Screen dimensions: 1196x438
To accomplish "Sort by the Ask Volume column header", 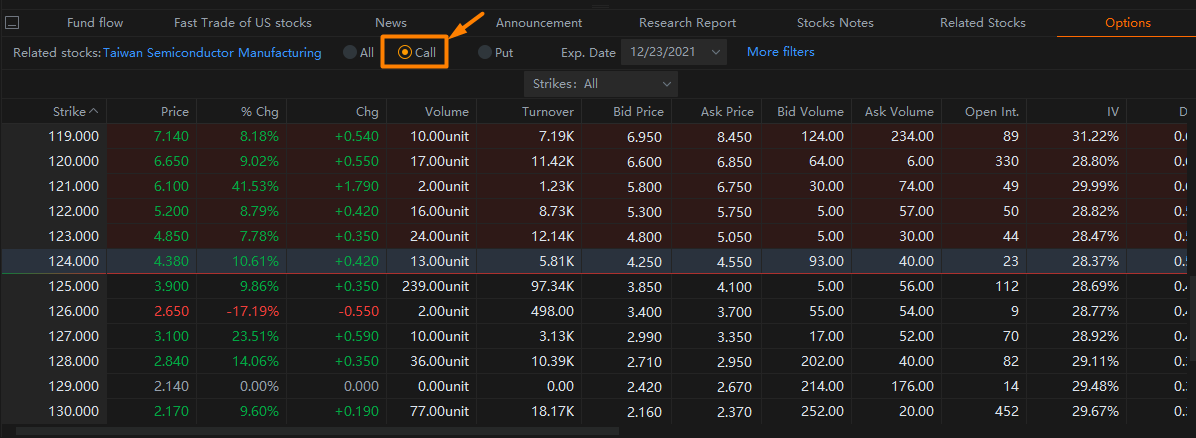I will pyautogui.click(x=899, y=111).
